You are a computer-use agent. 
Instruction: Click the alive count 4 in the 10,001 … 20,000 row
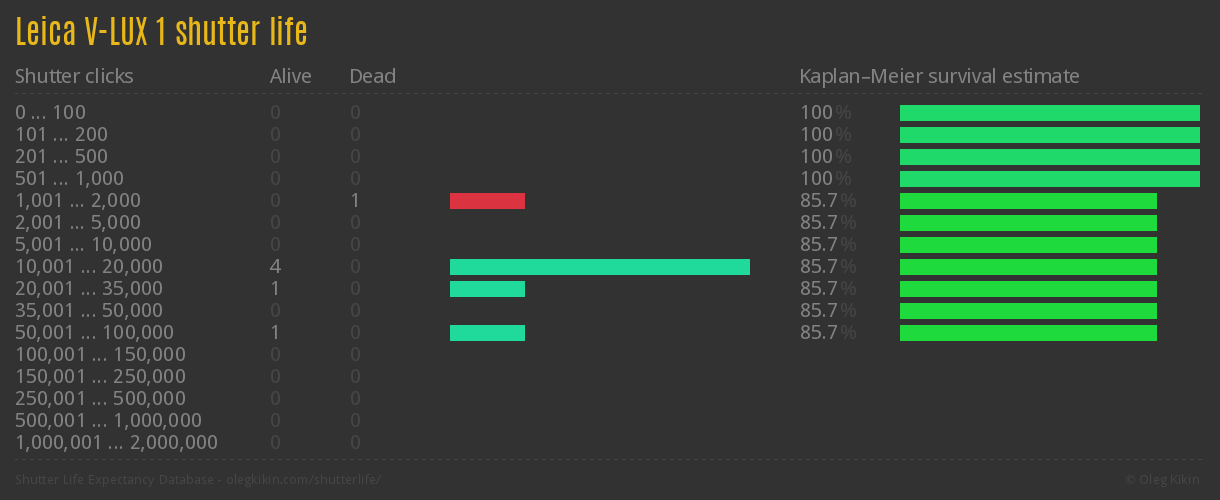coord(275,267)
